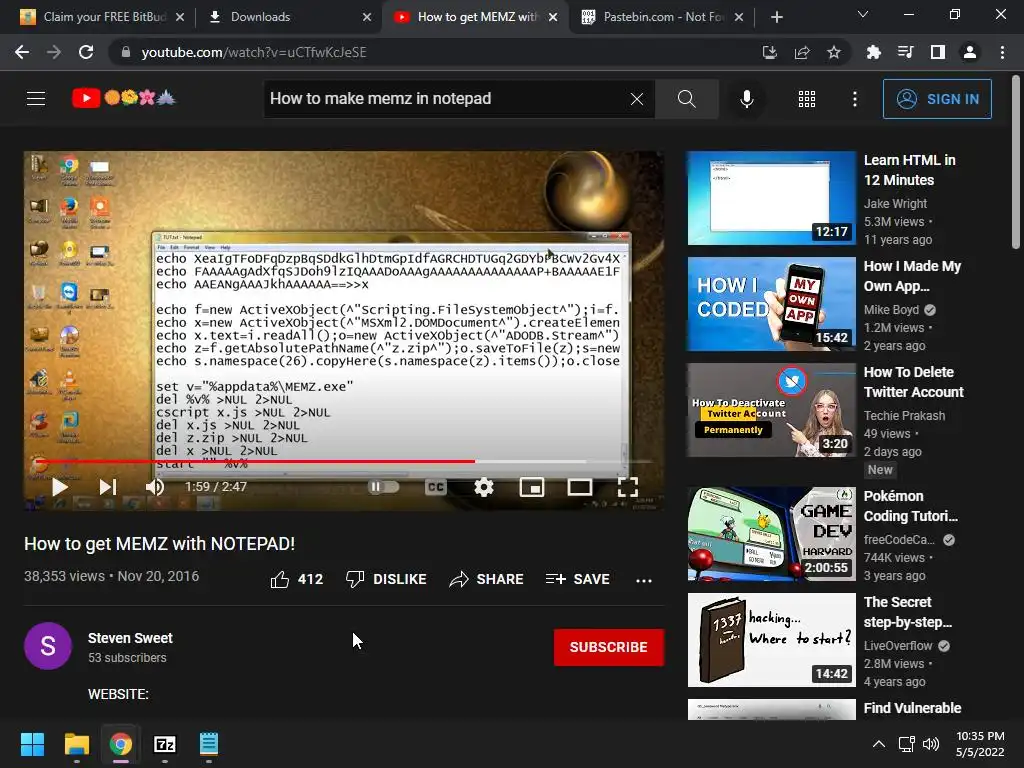Bookmark this page with star
This screenshot has height=768, width=1024.
point(834,52)
